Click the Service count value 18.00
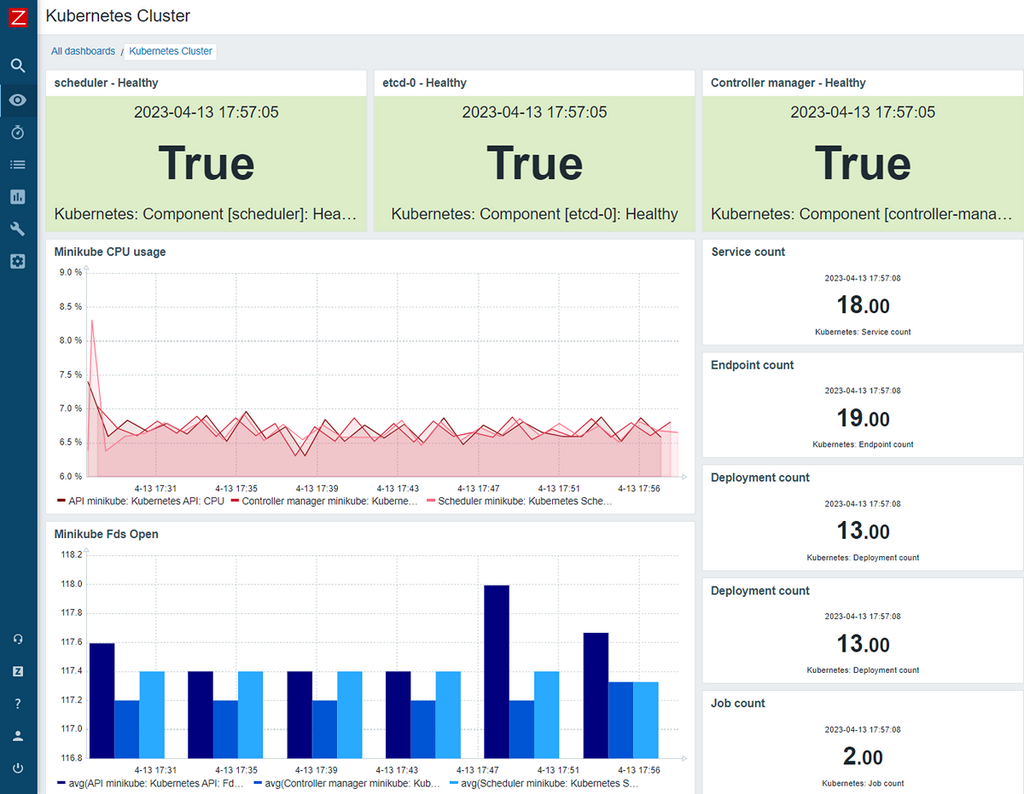 [863, 305]
